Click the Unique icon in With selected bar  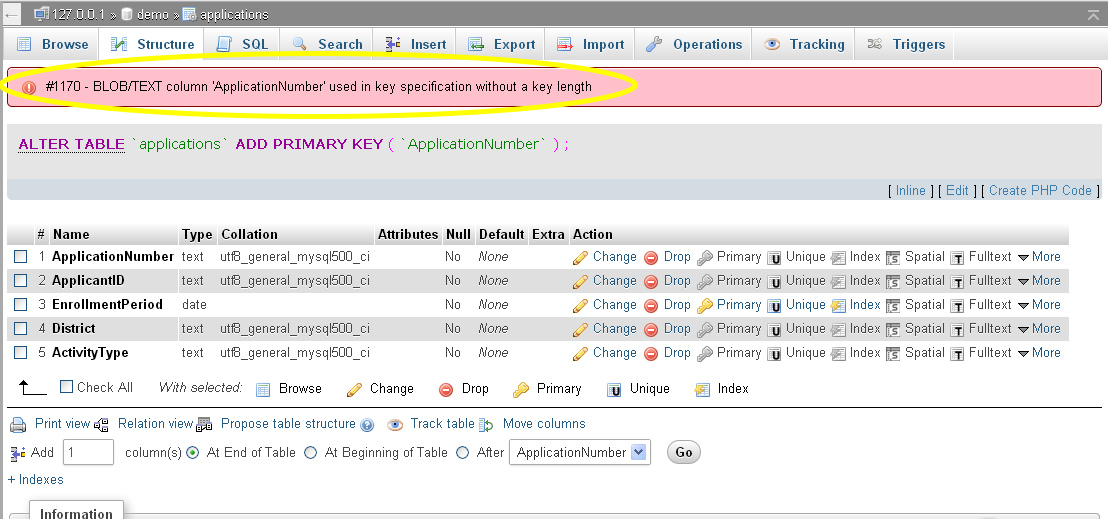click(615, 390)
